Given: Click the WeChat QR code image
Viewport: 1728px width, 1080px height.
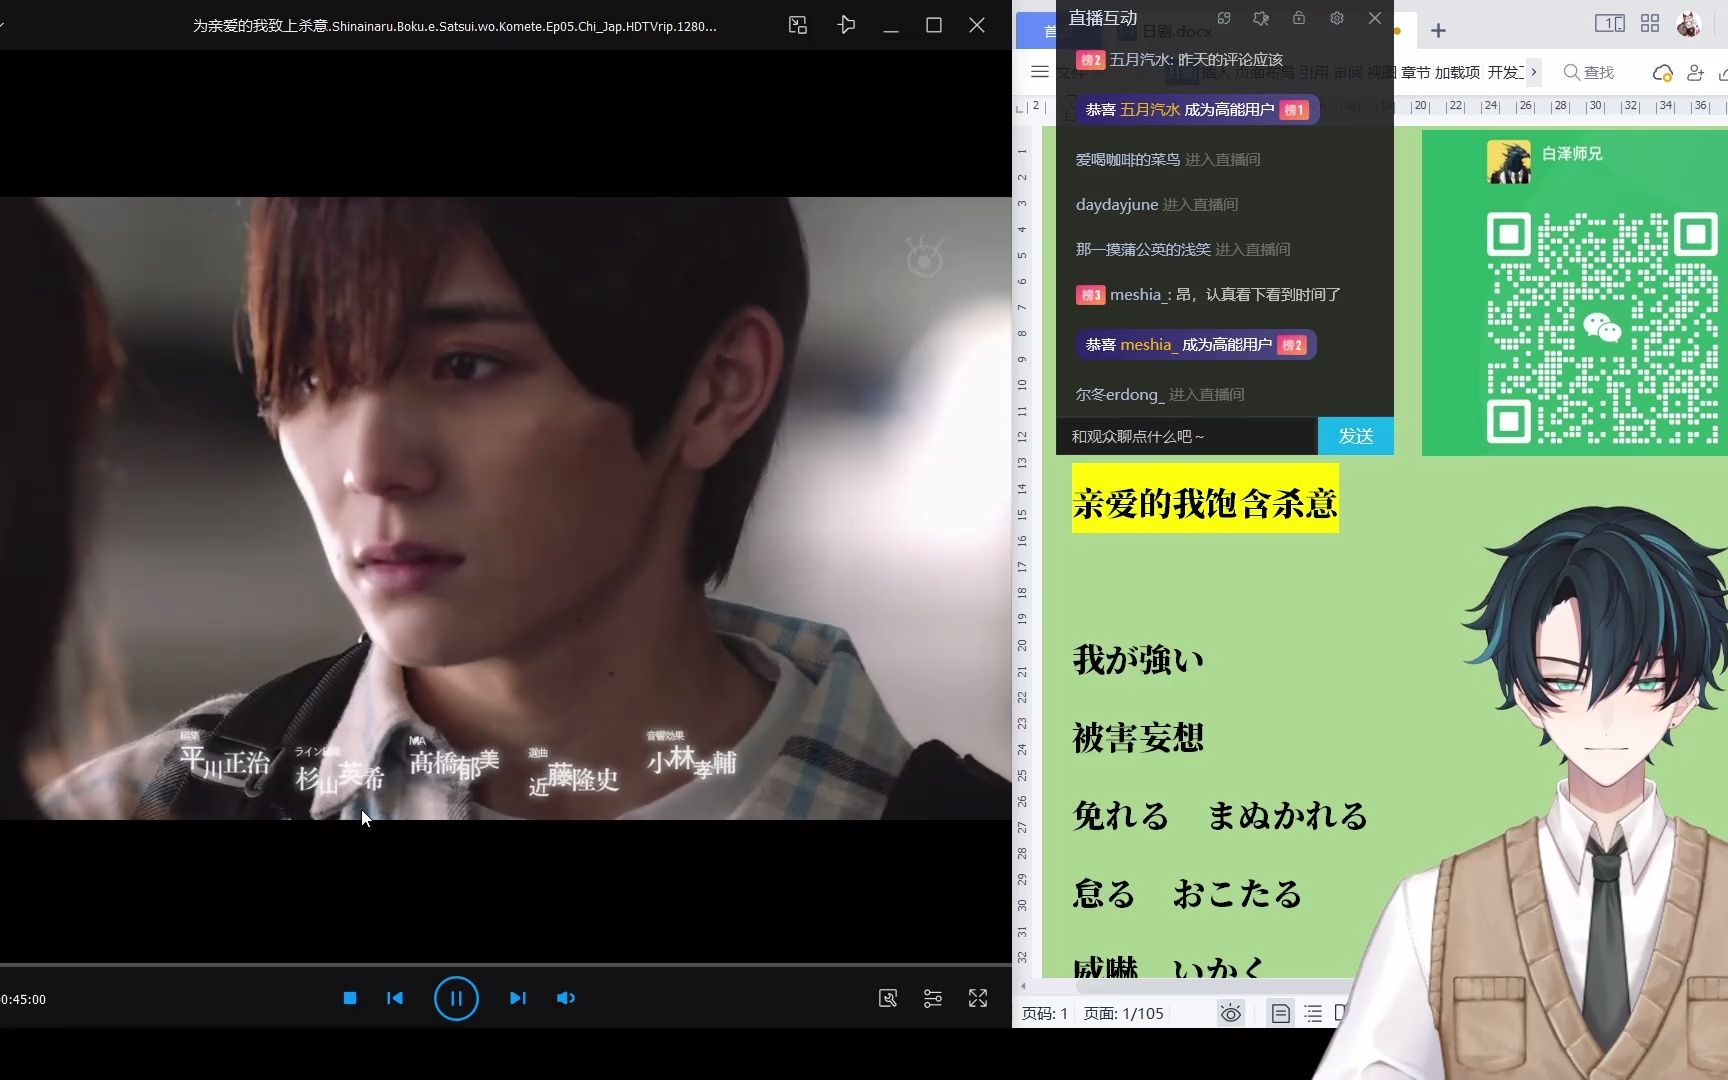Looking at the screenshot, I should 1602,328.
